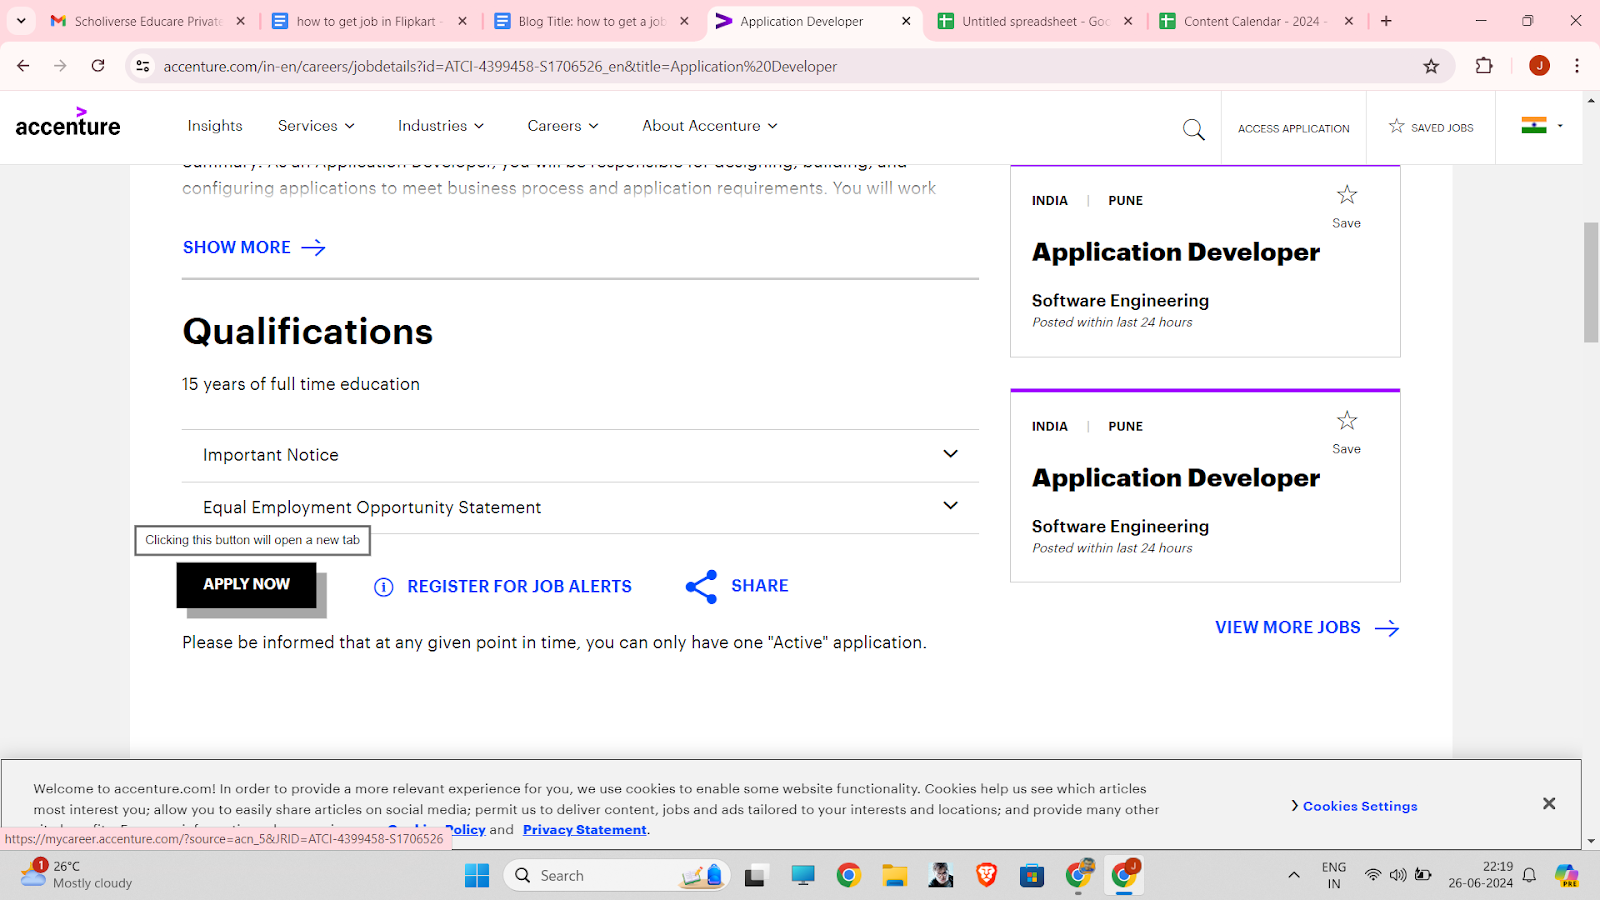
Task: Open the Chrome three-dot menu
Action: (1577, 66)
